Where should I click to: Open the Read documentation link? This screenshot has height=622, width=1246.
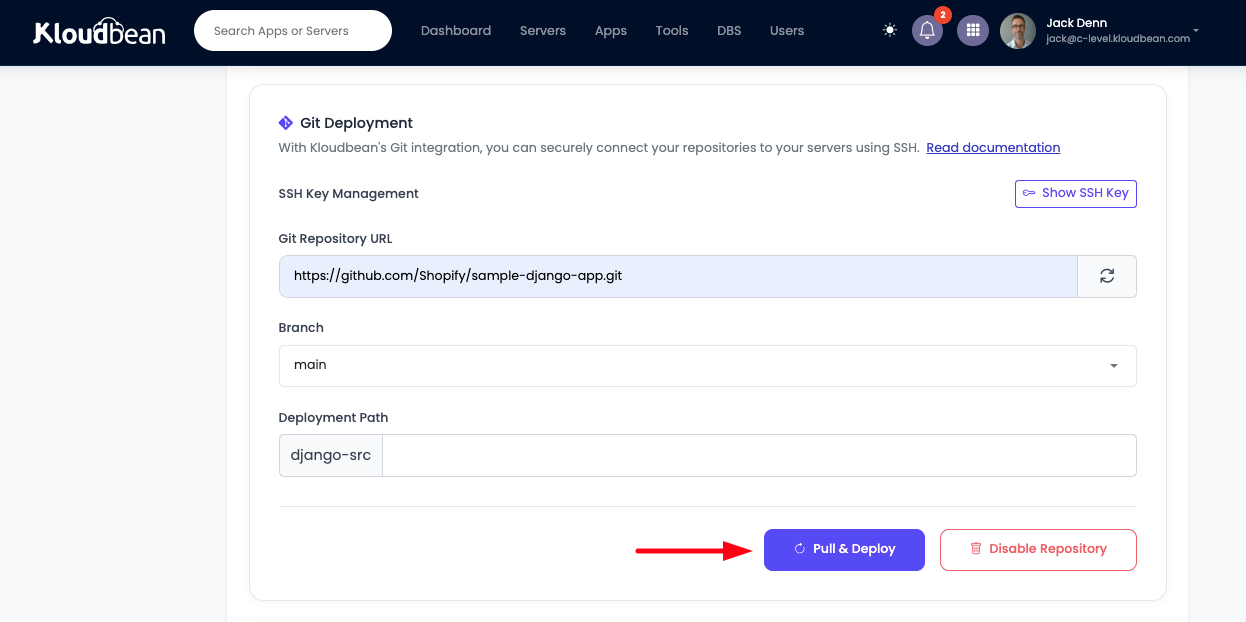(x=993, y=147)
